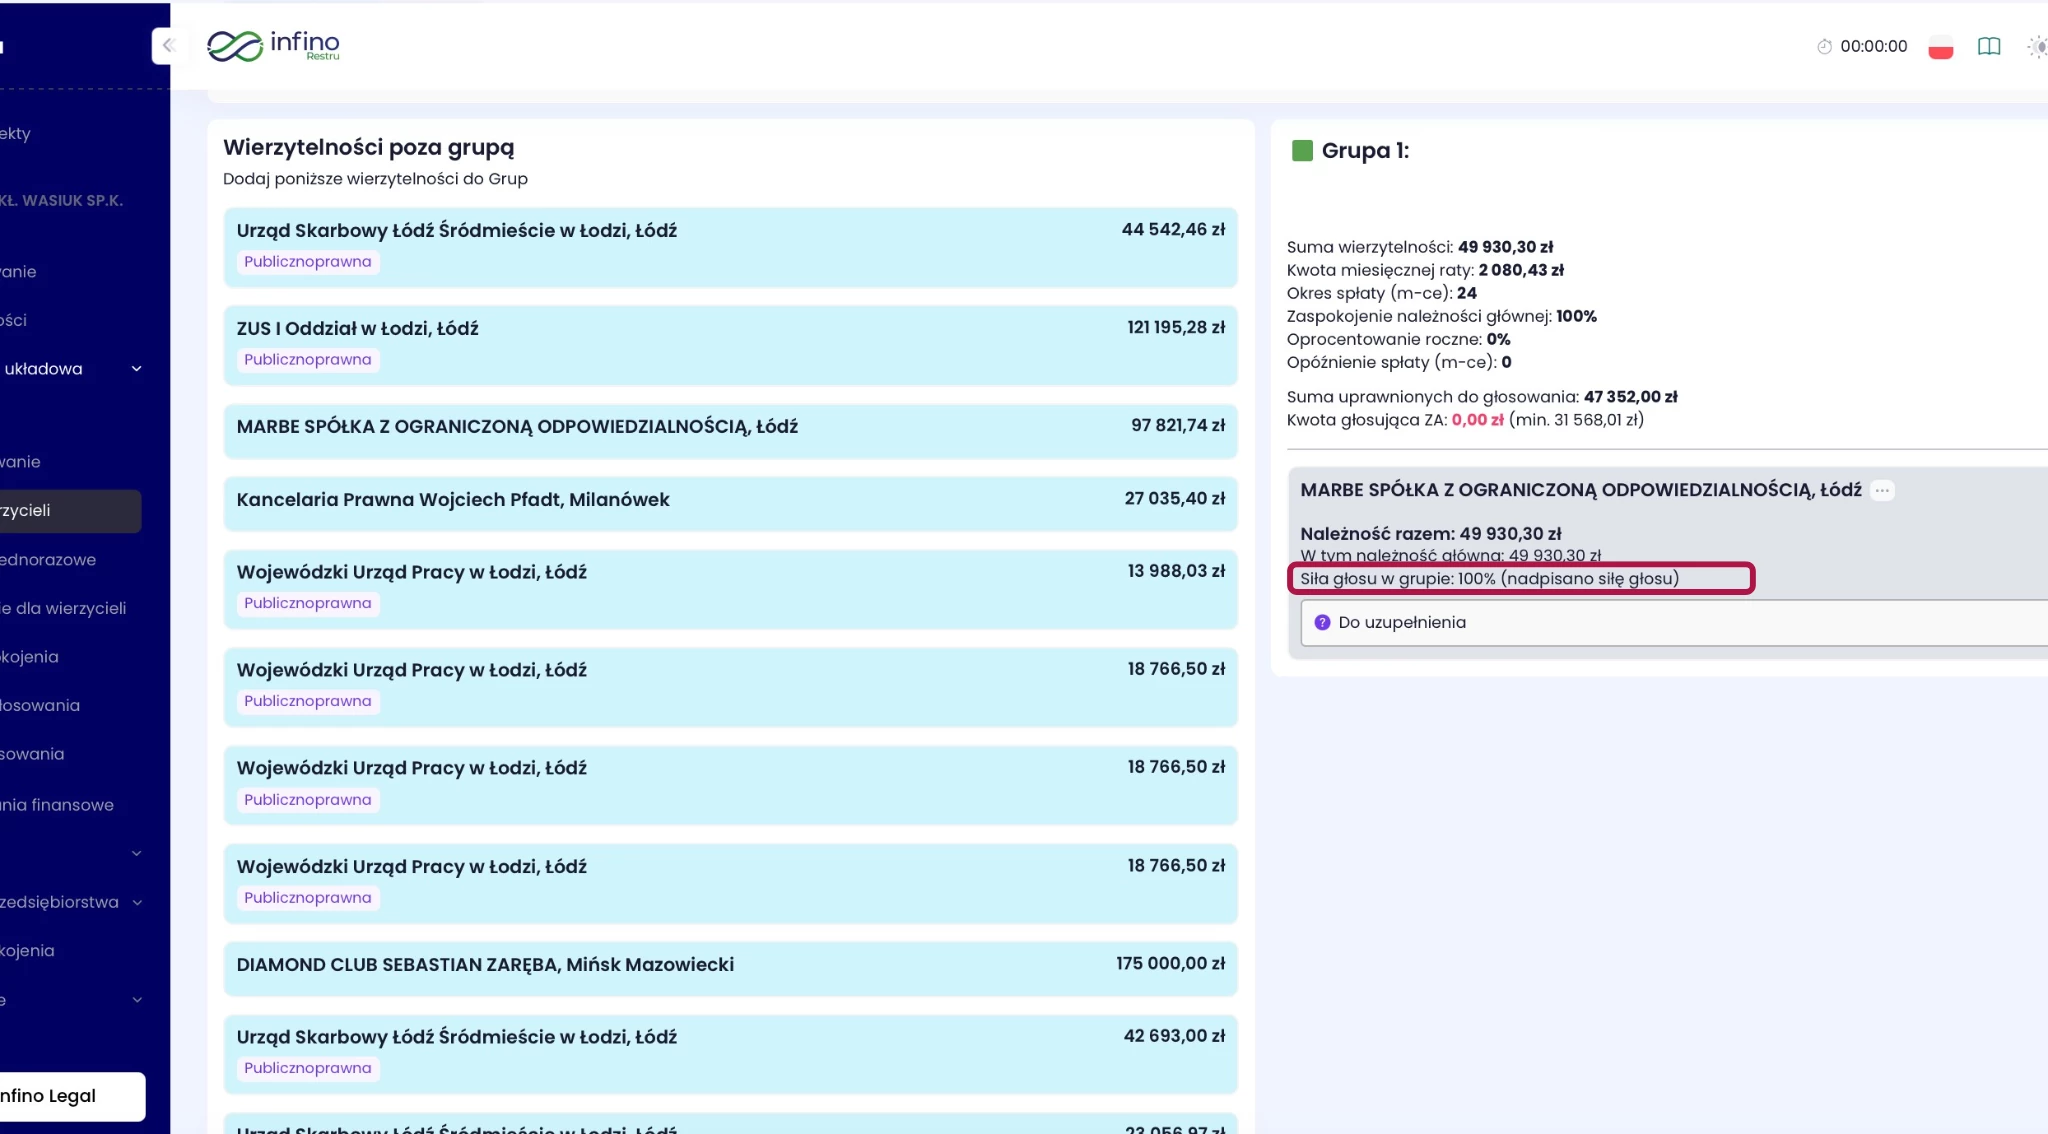Click the purple question mark status icon
This screenshot has width=2048, height=1134.
(x=1322, y=622)
